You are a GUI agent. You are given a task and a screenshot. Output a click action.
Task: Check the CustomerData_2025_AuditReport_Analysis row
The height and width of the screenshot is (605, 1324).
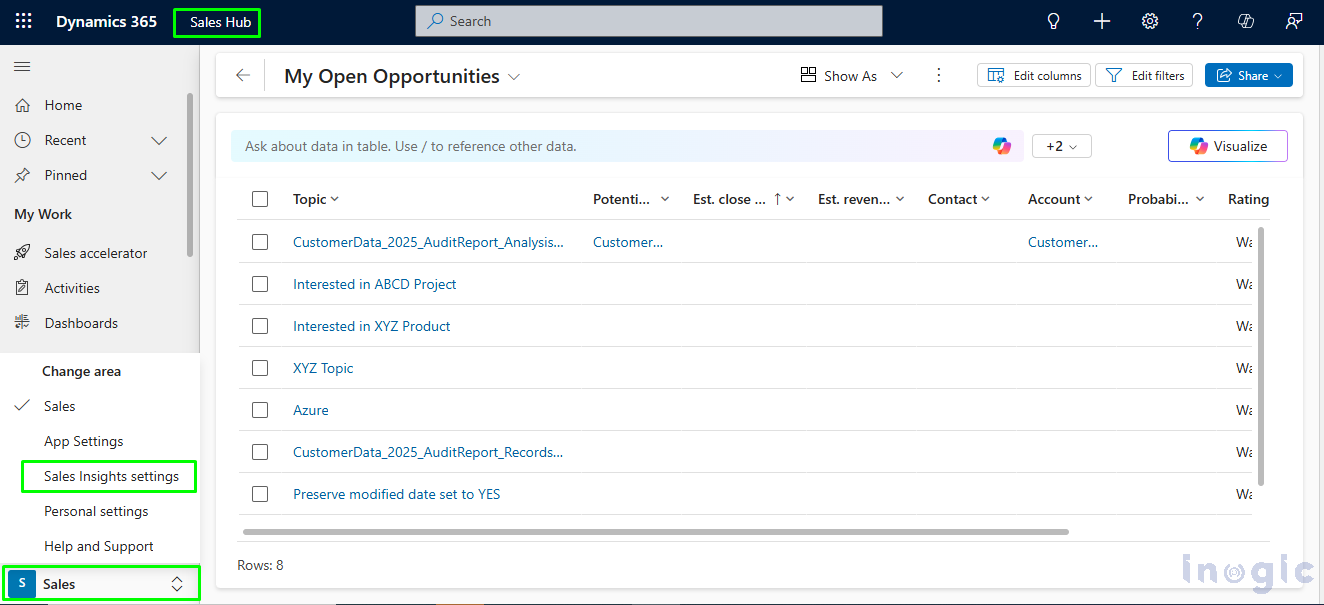260,242
